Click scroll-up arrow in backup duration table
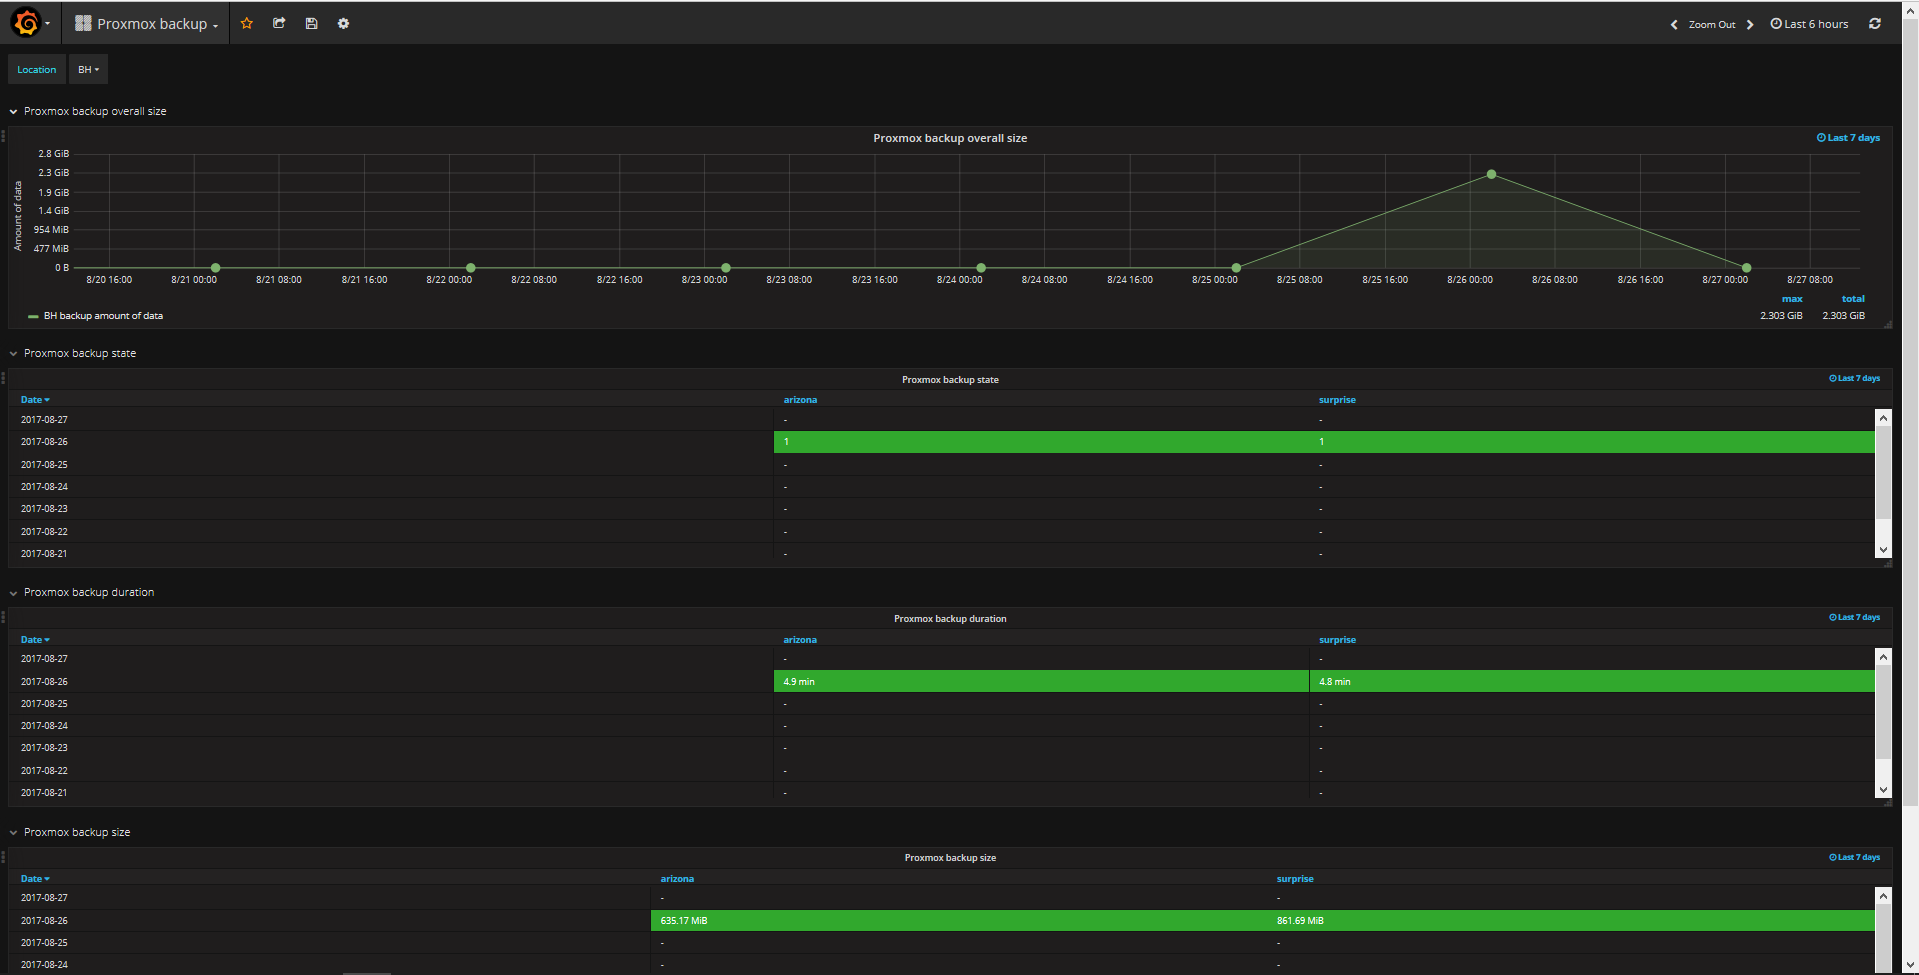This screenshot has height=975, width=1919. click(x=1883, y=657)
